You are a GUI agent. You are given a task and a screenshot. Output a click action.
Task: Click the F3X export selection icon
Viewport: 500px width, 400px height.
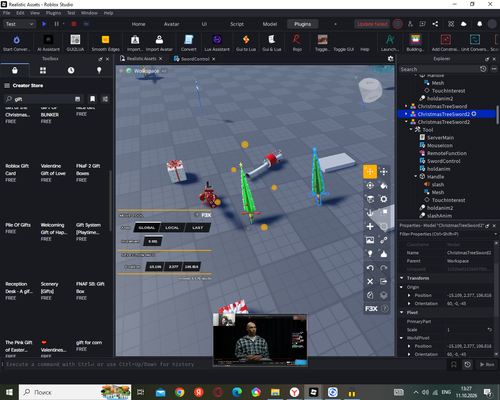[x=384, y=281]
